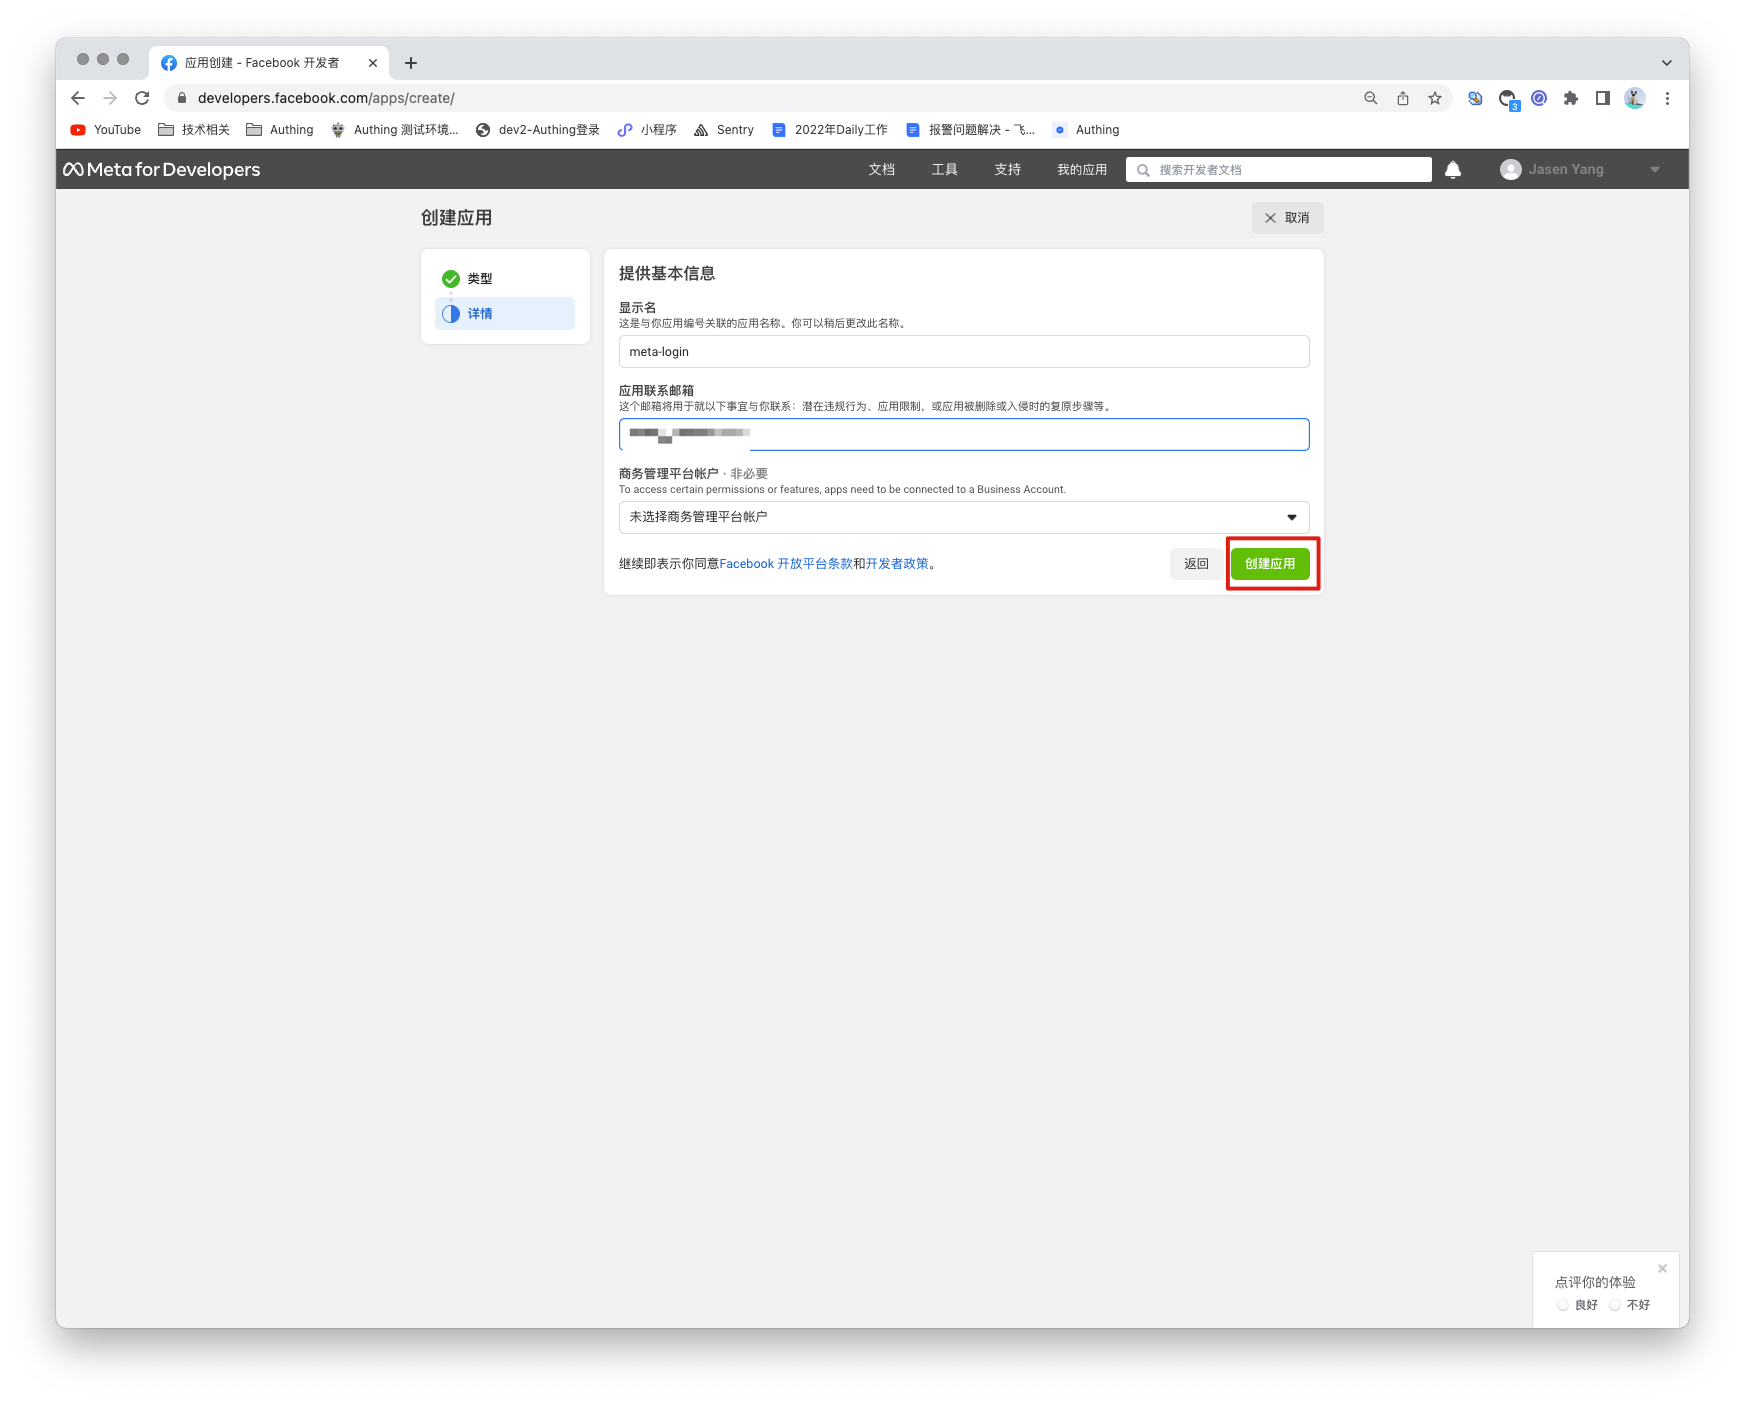
Task: Expand the tab search chevron in Chrome
Action: coord(1666,63)
